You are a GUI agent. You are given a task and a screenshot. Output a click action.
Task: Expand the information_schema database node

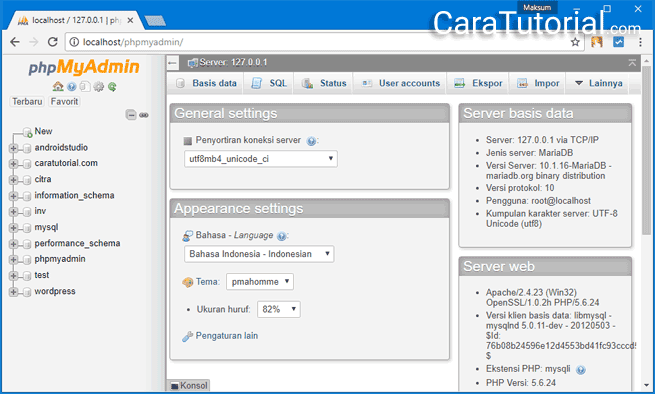pyautogui.click(x=13, y=196)
